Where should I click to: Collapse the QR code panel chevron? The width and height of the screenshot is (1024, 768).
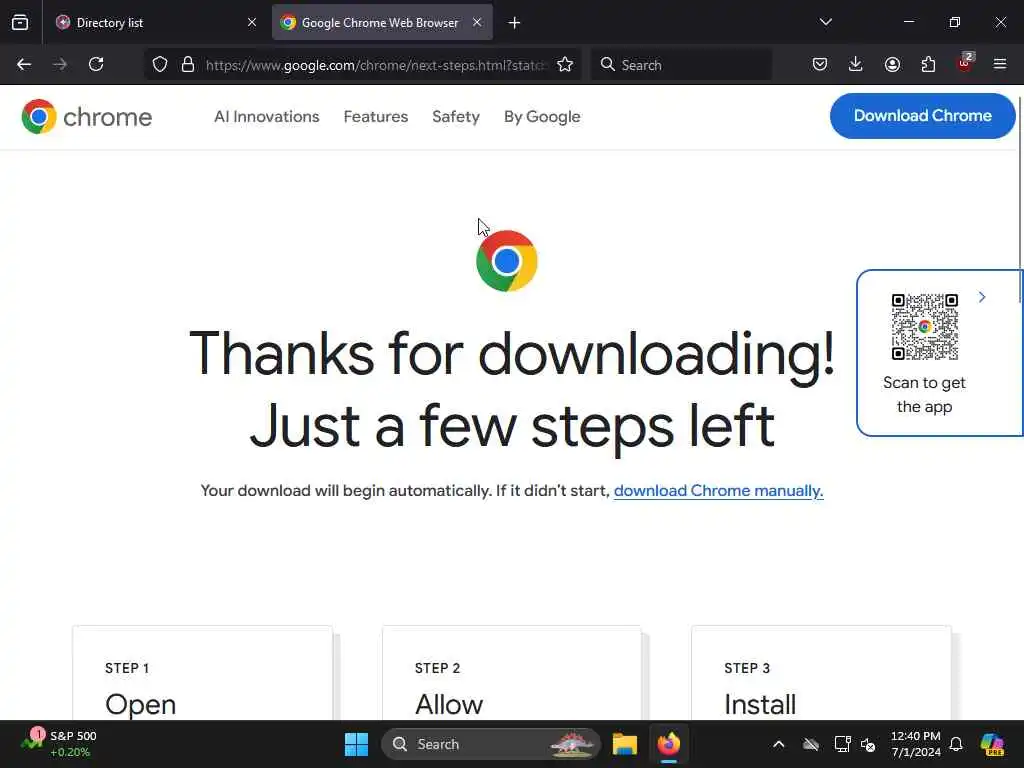click(x=982, y=297)
